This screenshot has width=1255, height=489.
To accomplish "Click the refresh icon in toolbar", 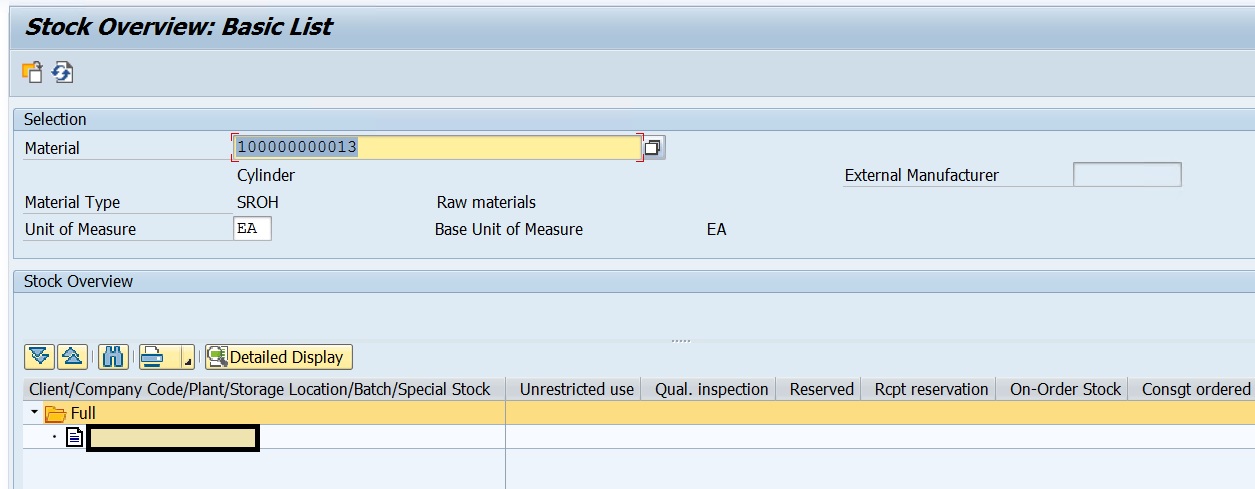I will pyautogui.click(x=63, y=72).
